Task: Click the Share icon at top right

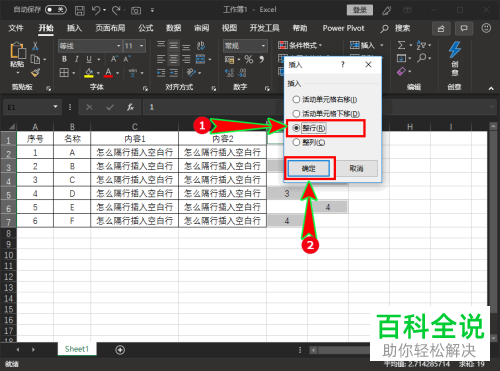Action: [x=441, y=29]
